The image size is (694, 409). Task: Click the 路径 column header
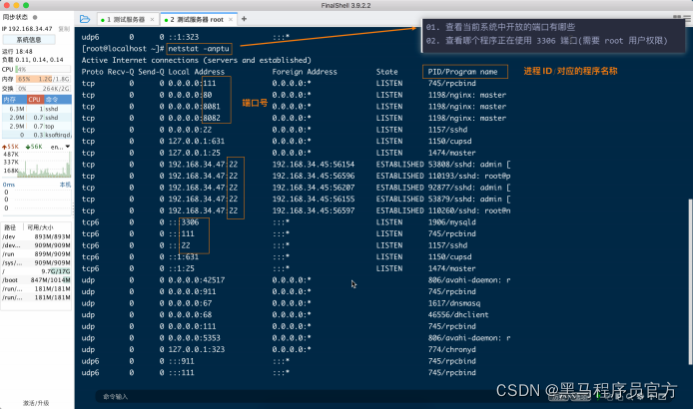(10, 228)
